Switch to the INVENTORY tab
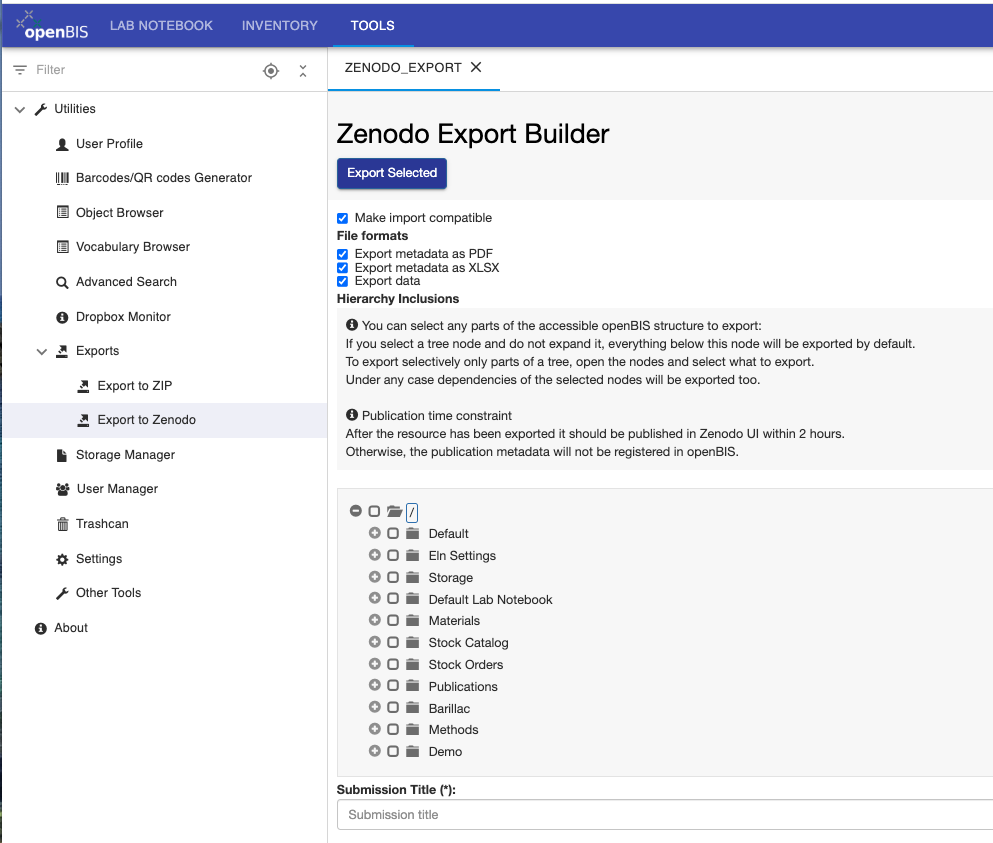 [279, 25]
